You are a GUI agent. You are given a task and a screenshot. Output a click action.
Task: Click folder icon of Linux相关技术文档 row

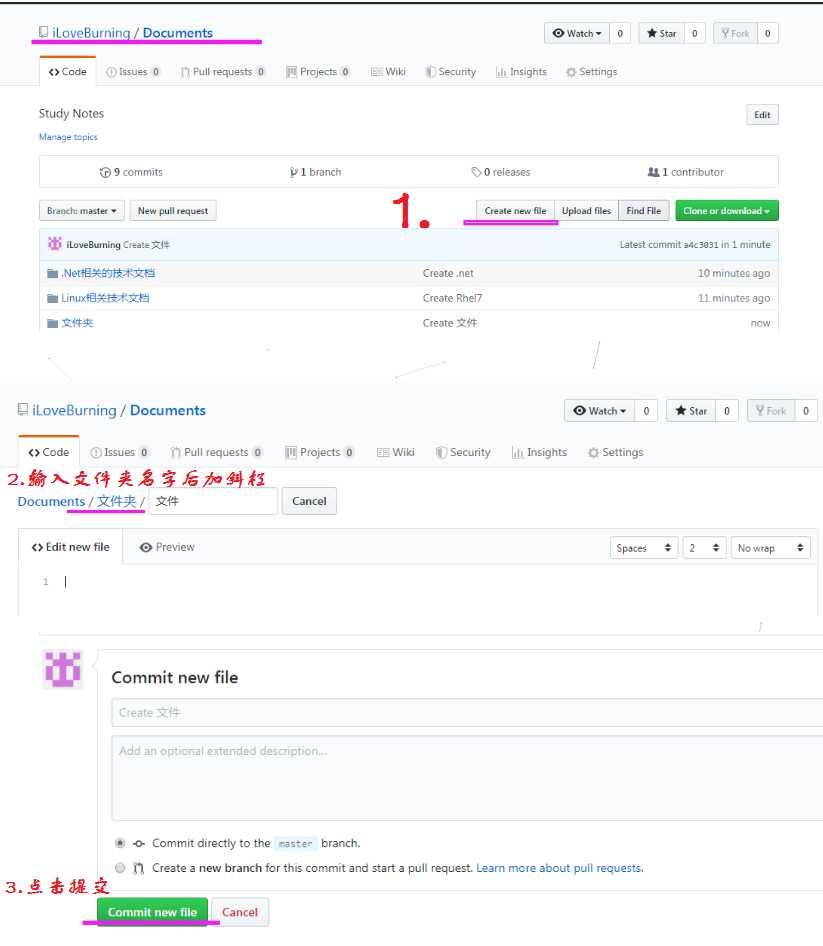[52, 298]
